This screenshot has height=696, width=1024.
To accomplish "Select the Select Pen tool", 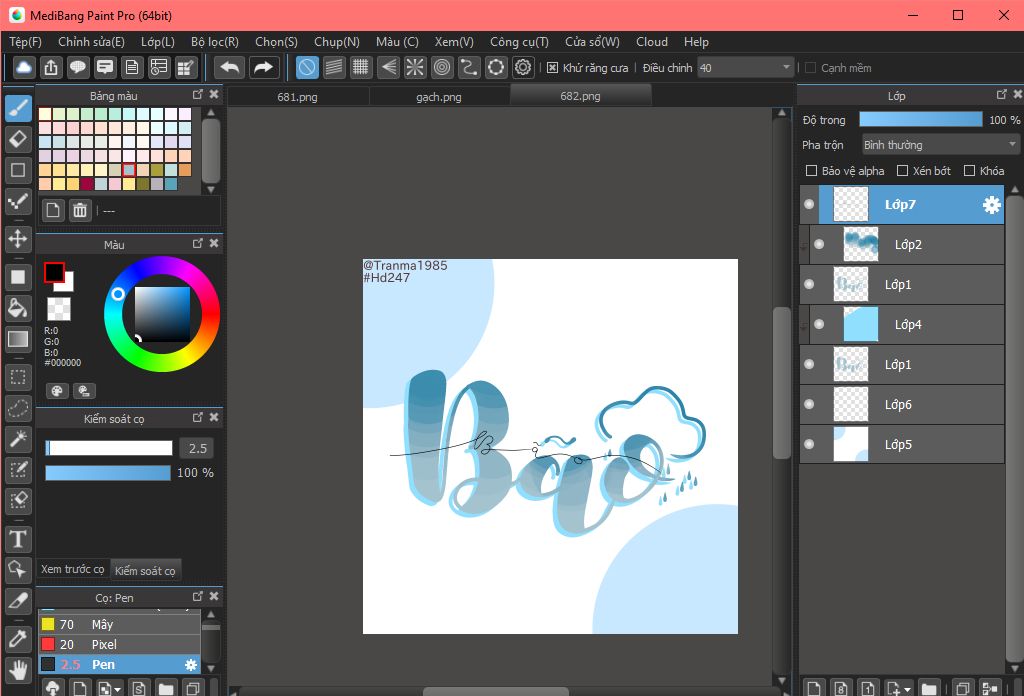I will point(18,469).
